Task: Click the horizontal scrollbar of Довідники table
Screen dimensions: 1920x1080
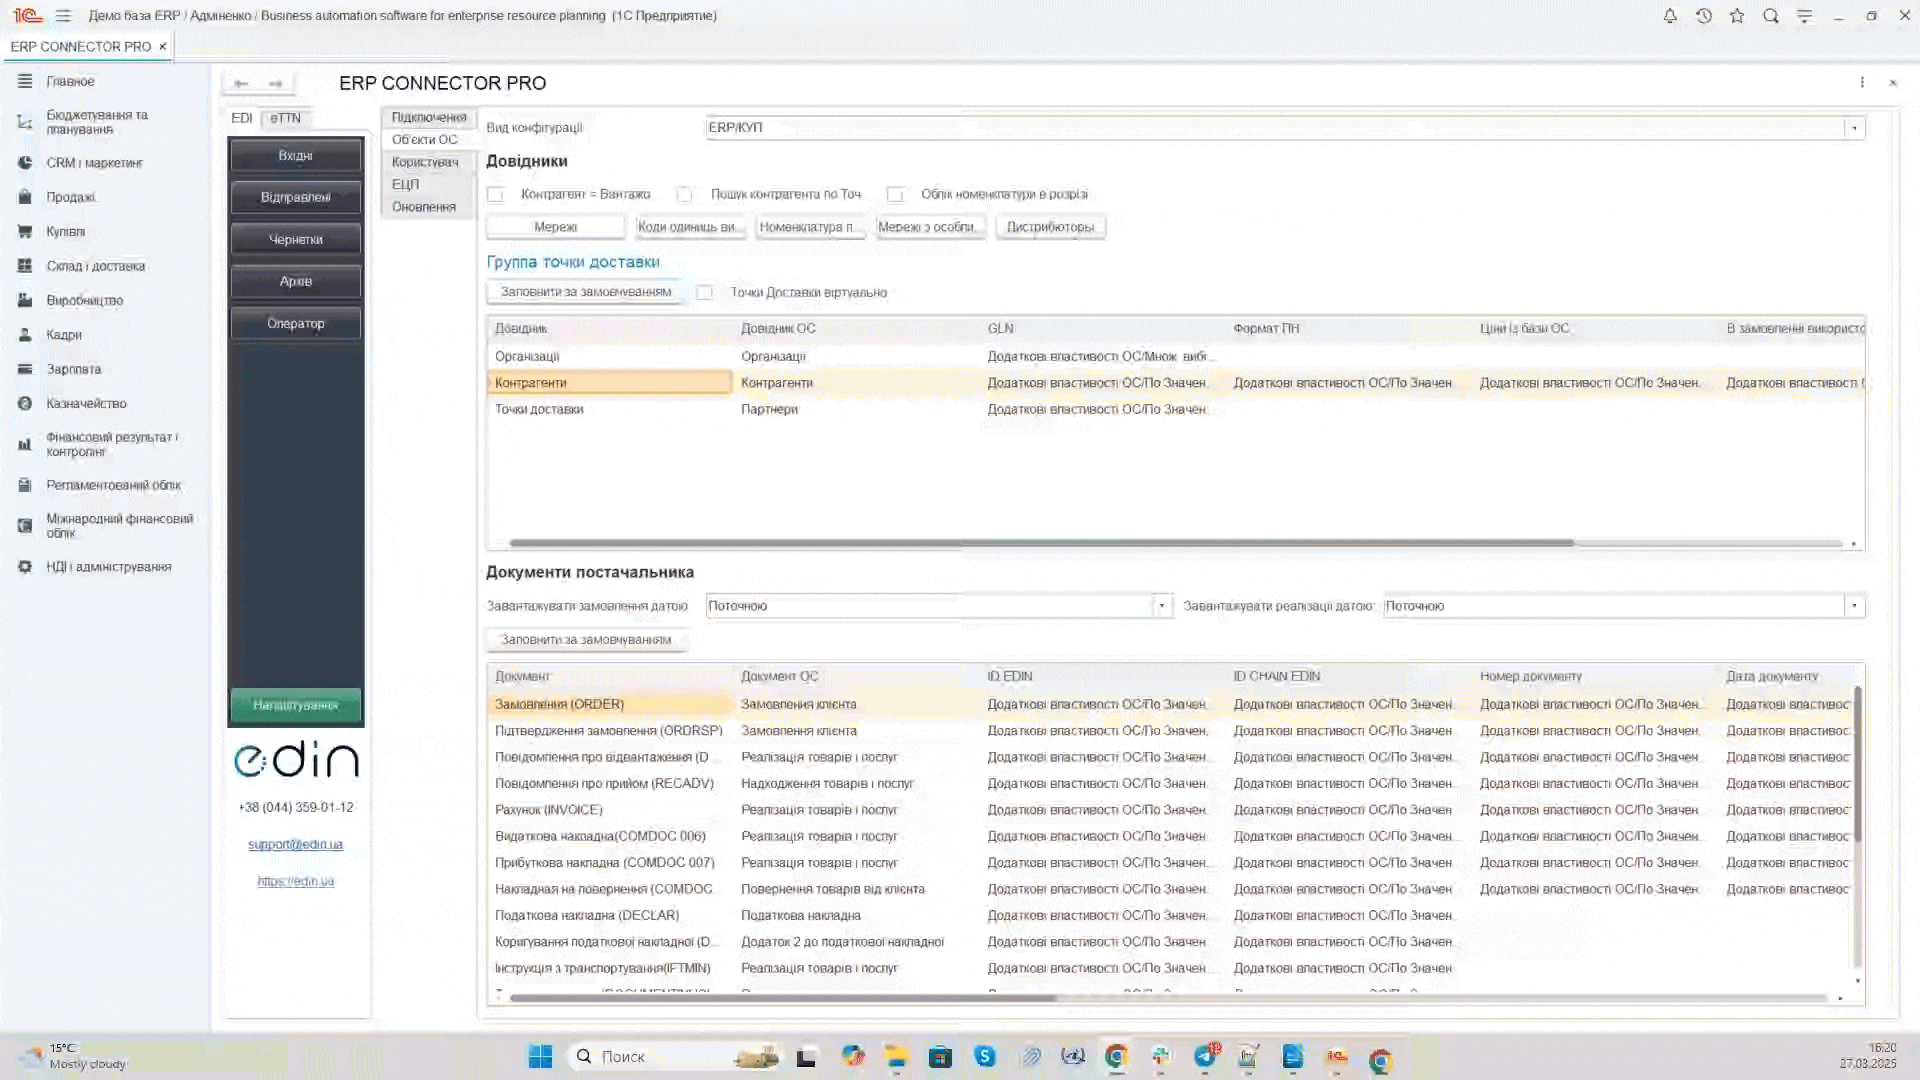Action: tap(1040, 544)
